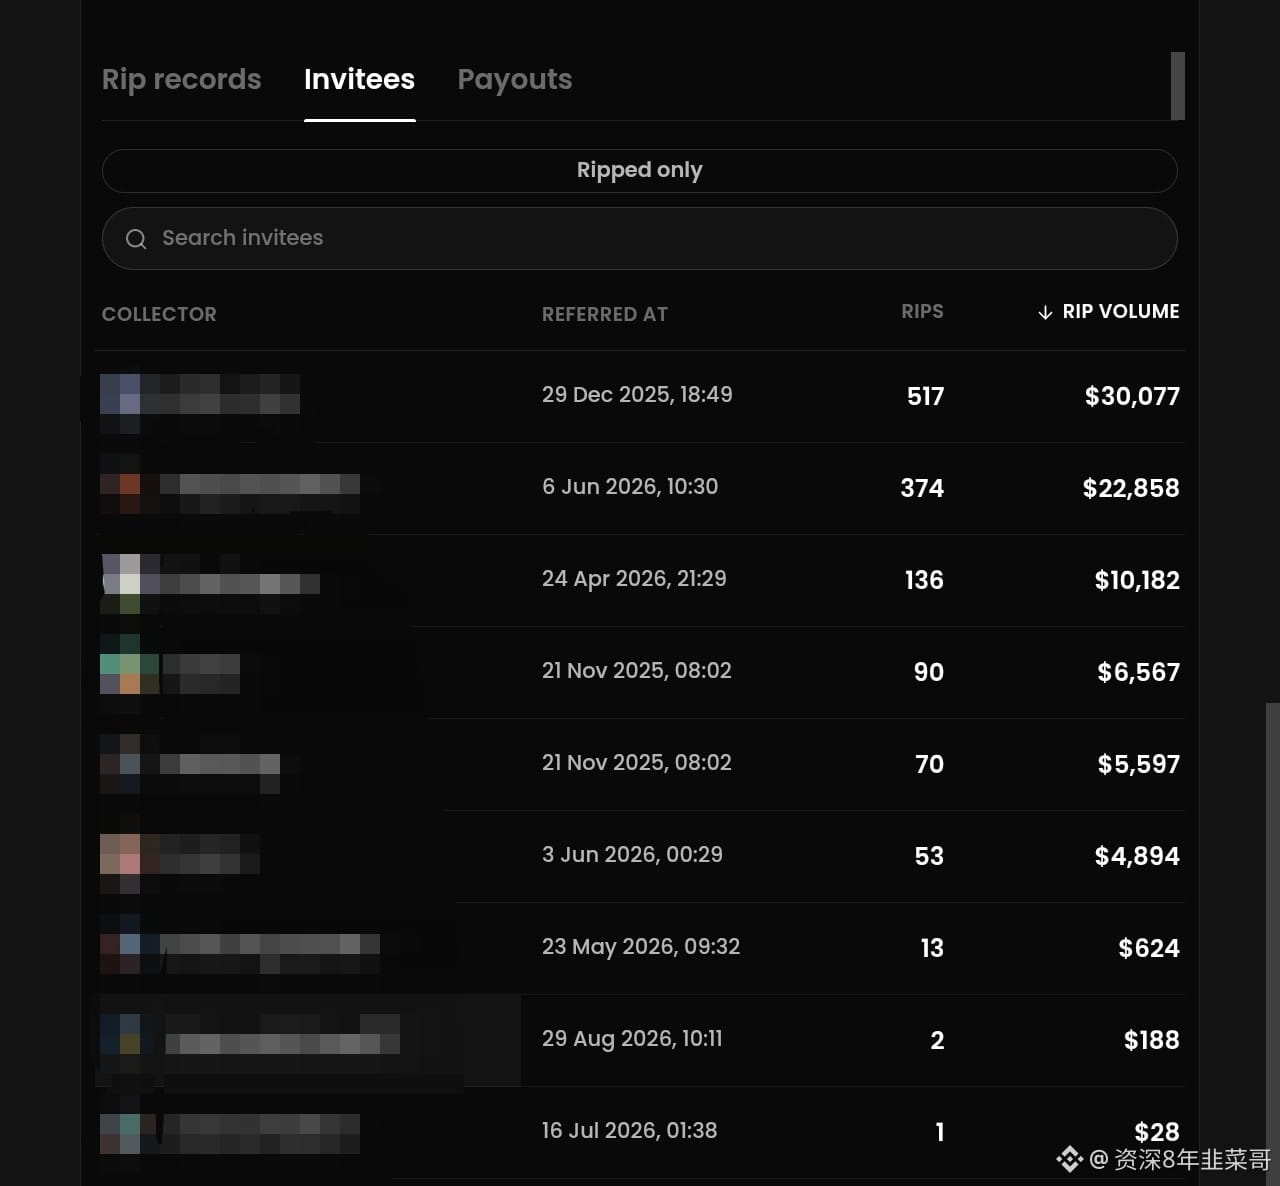Switch to the Rip records tab
1280x1186 pixels.
point(181,80)
